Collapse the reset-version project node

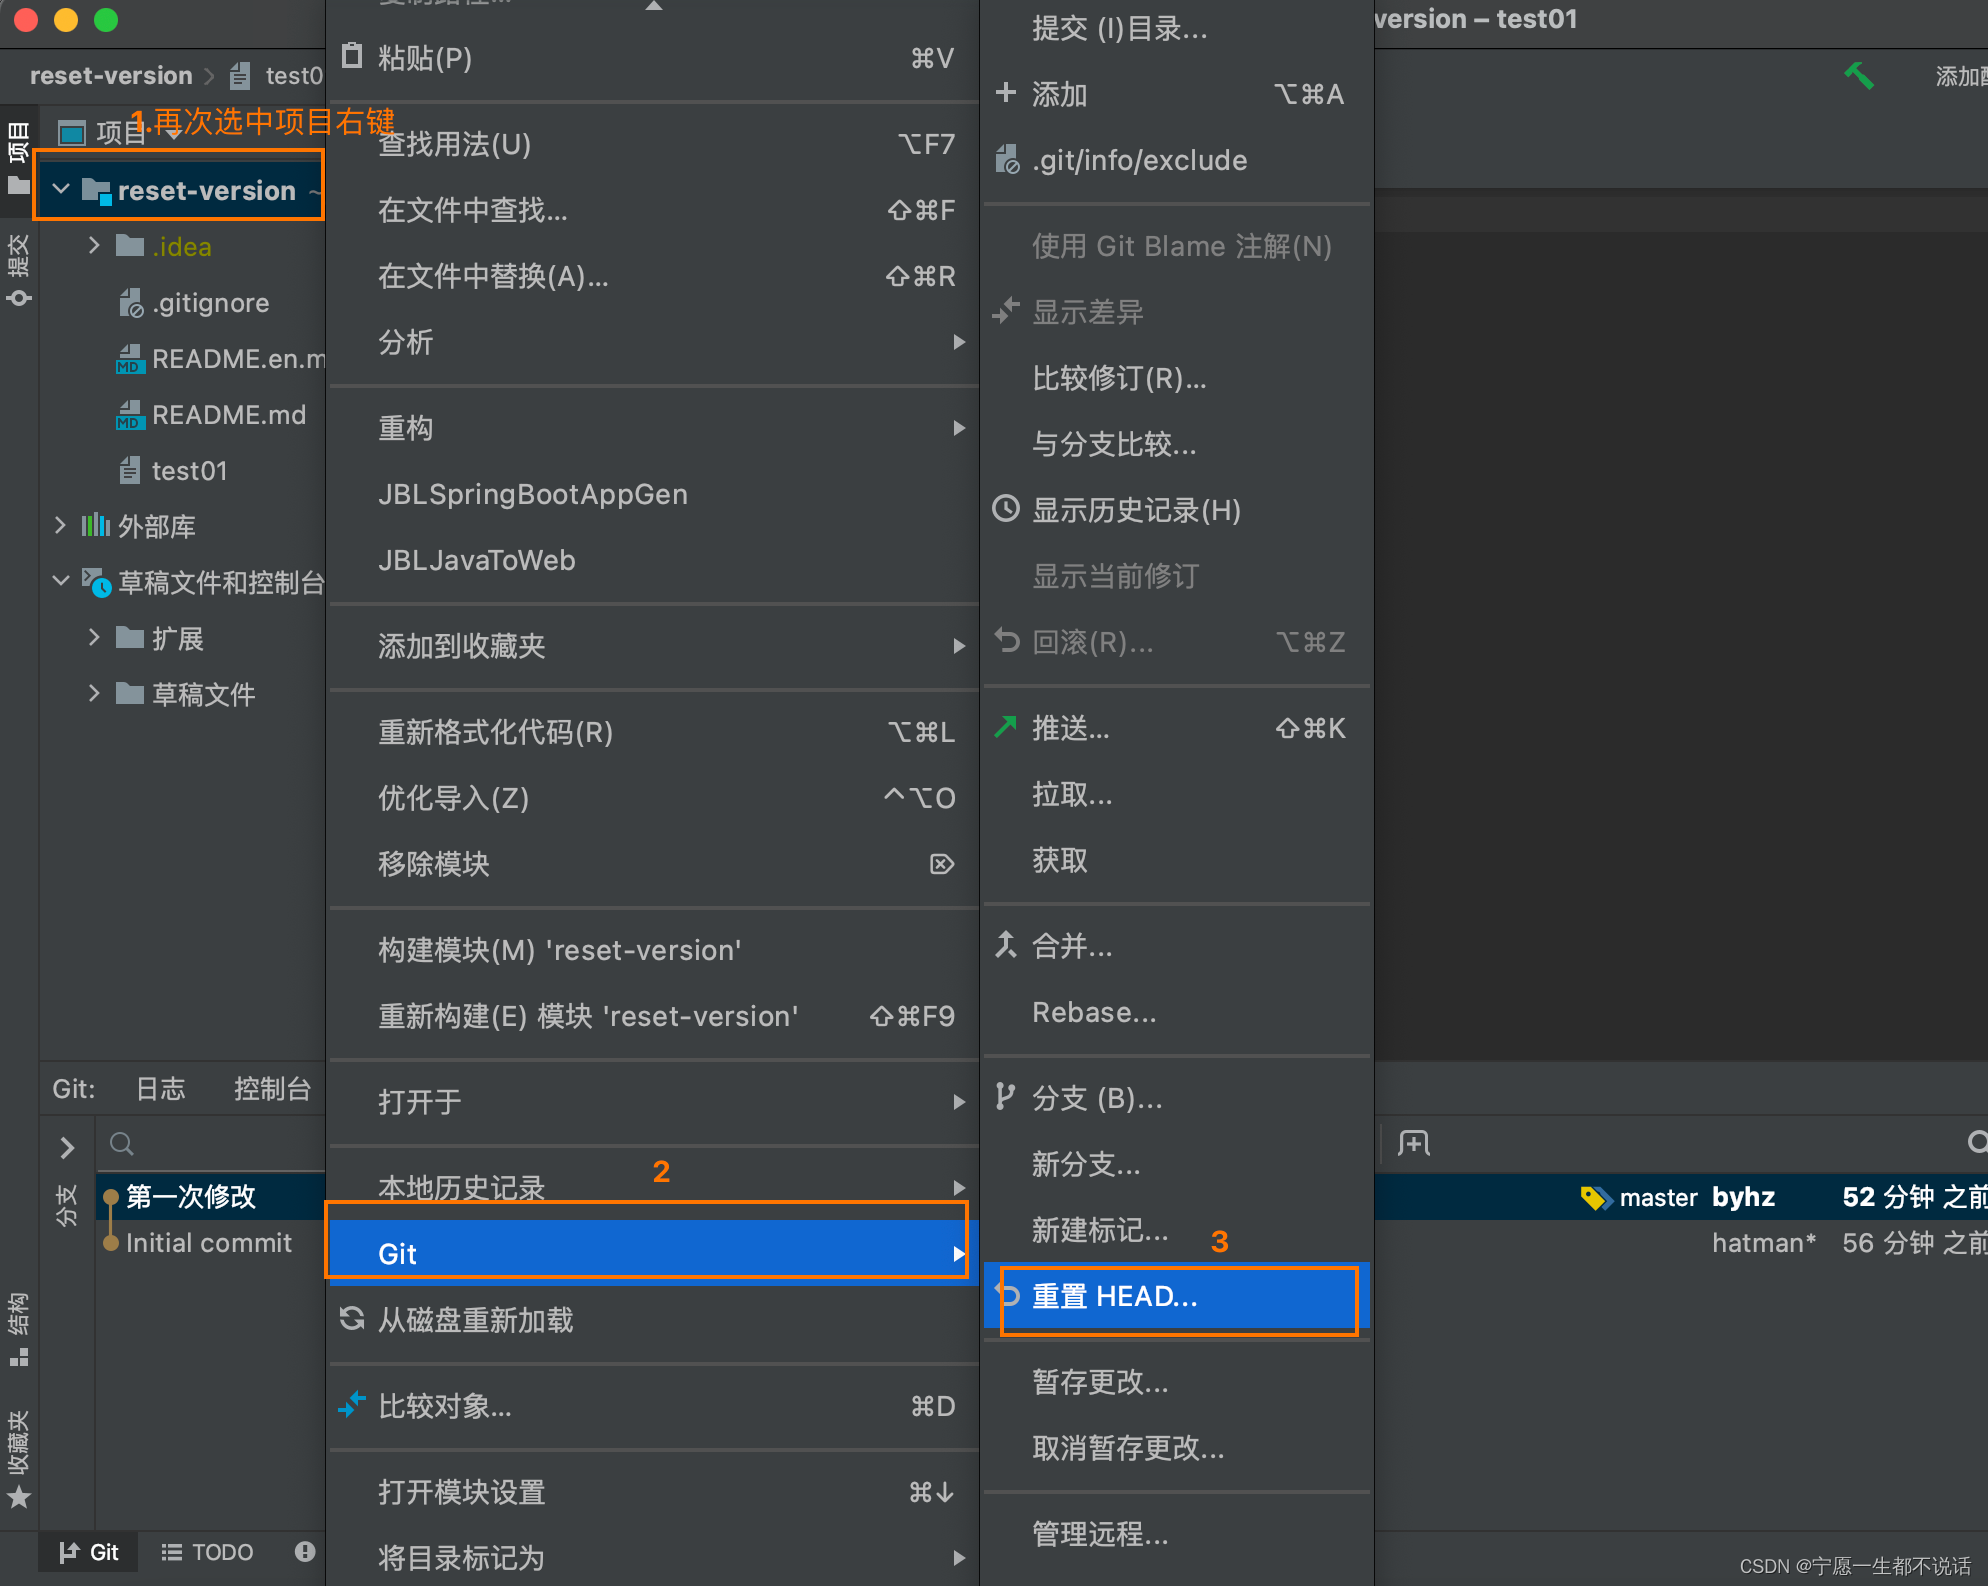(61, 189)
